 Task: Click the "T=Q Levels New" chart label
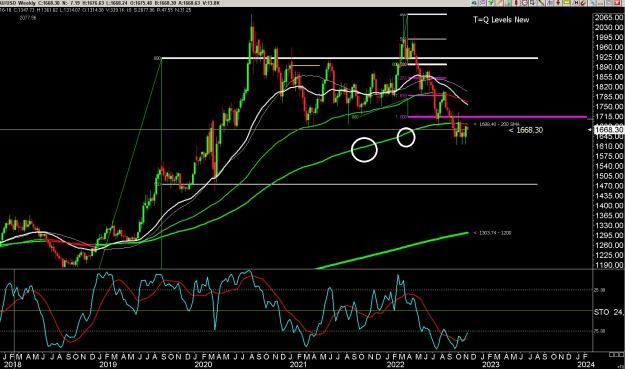tap(501, 20)
